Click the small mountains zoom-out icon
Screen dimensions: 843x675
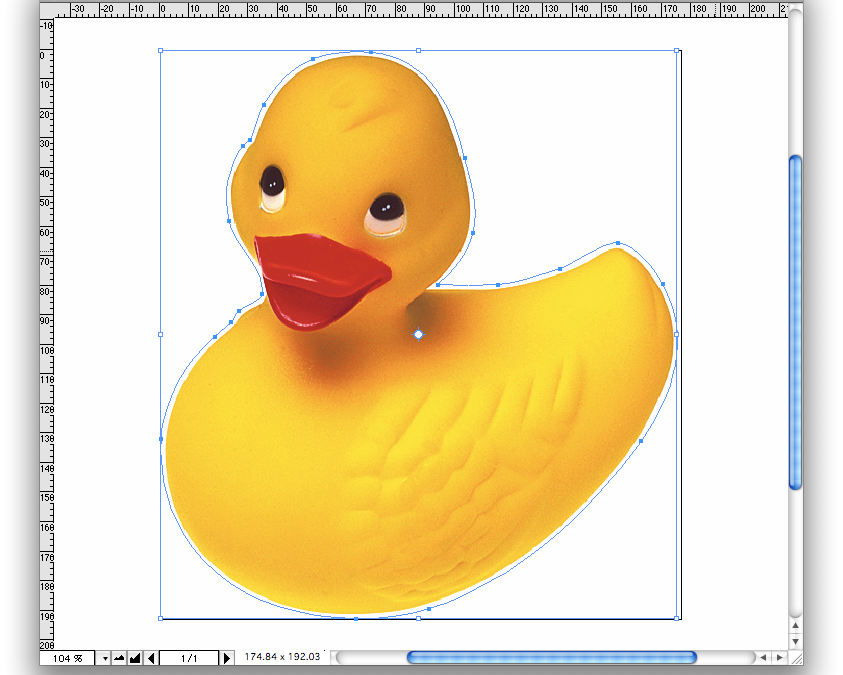pos(119,658)
